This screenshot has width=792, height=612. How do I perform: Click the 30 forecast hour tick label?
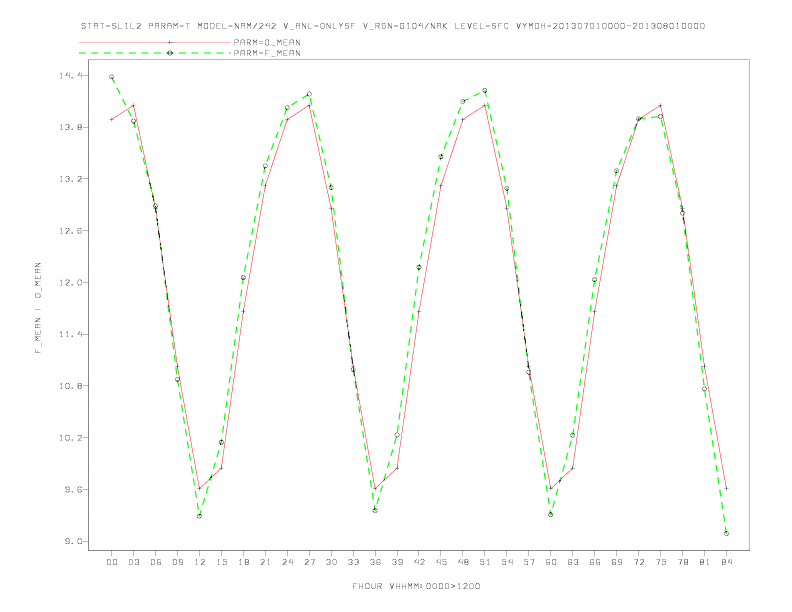click(x=331, y=562)
